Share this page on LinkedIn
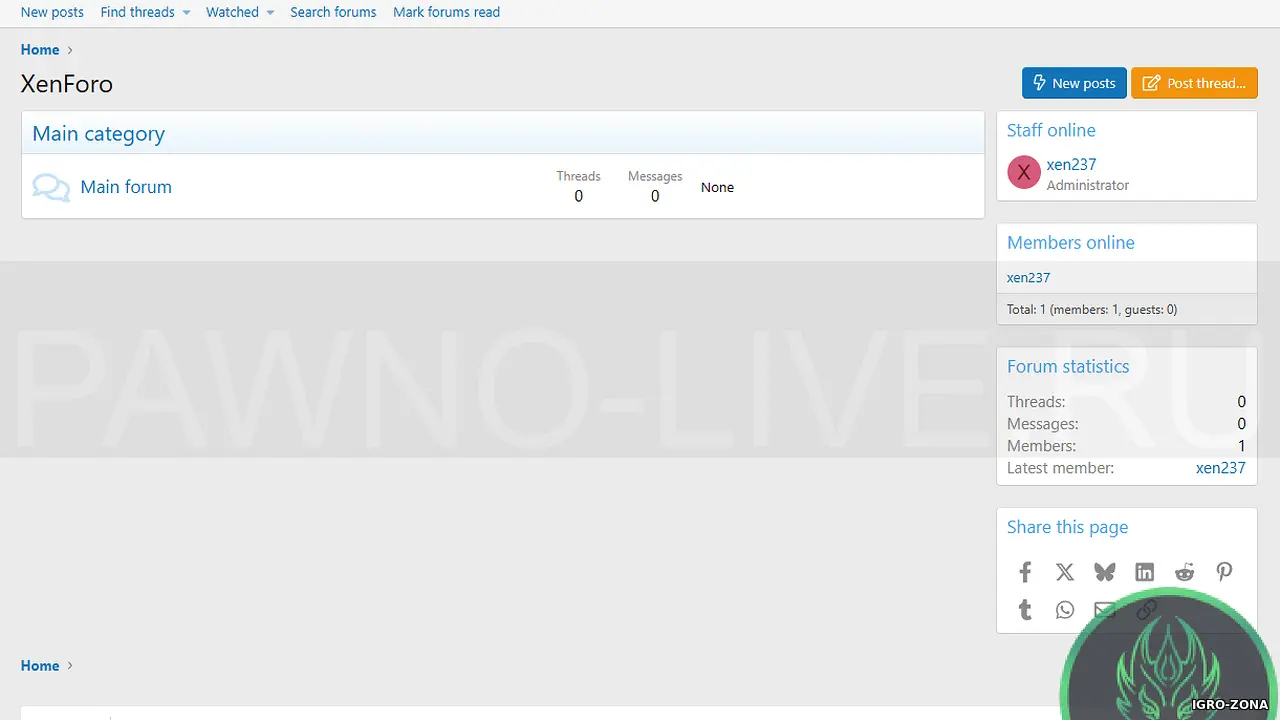Screen dimensions: 1280x720 1145,572
